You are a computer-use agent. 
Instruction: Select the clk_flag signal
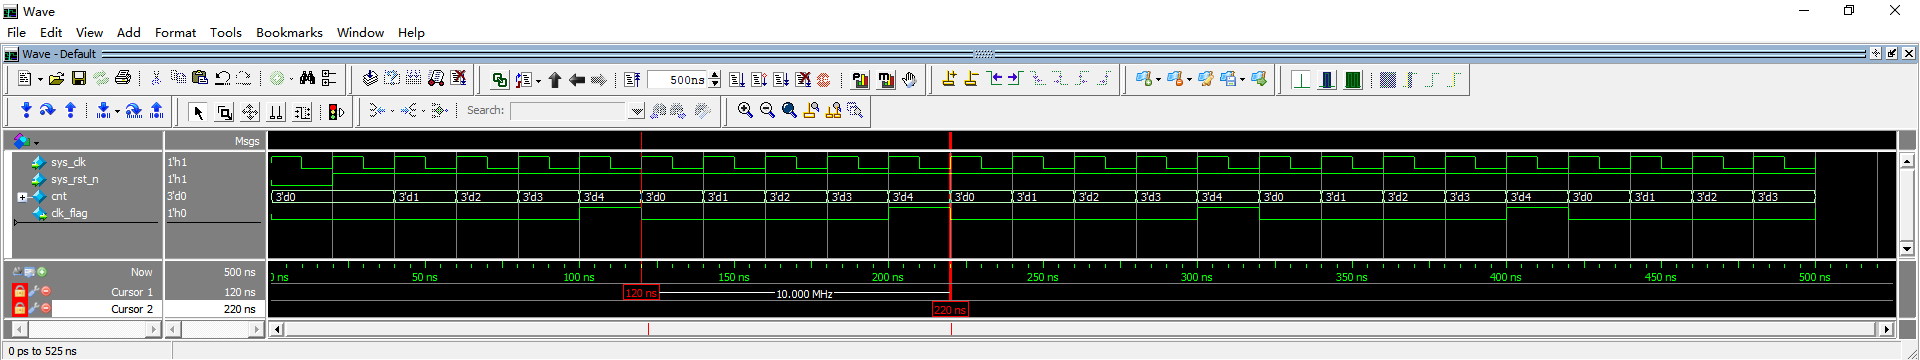pos(69,213)
